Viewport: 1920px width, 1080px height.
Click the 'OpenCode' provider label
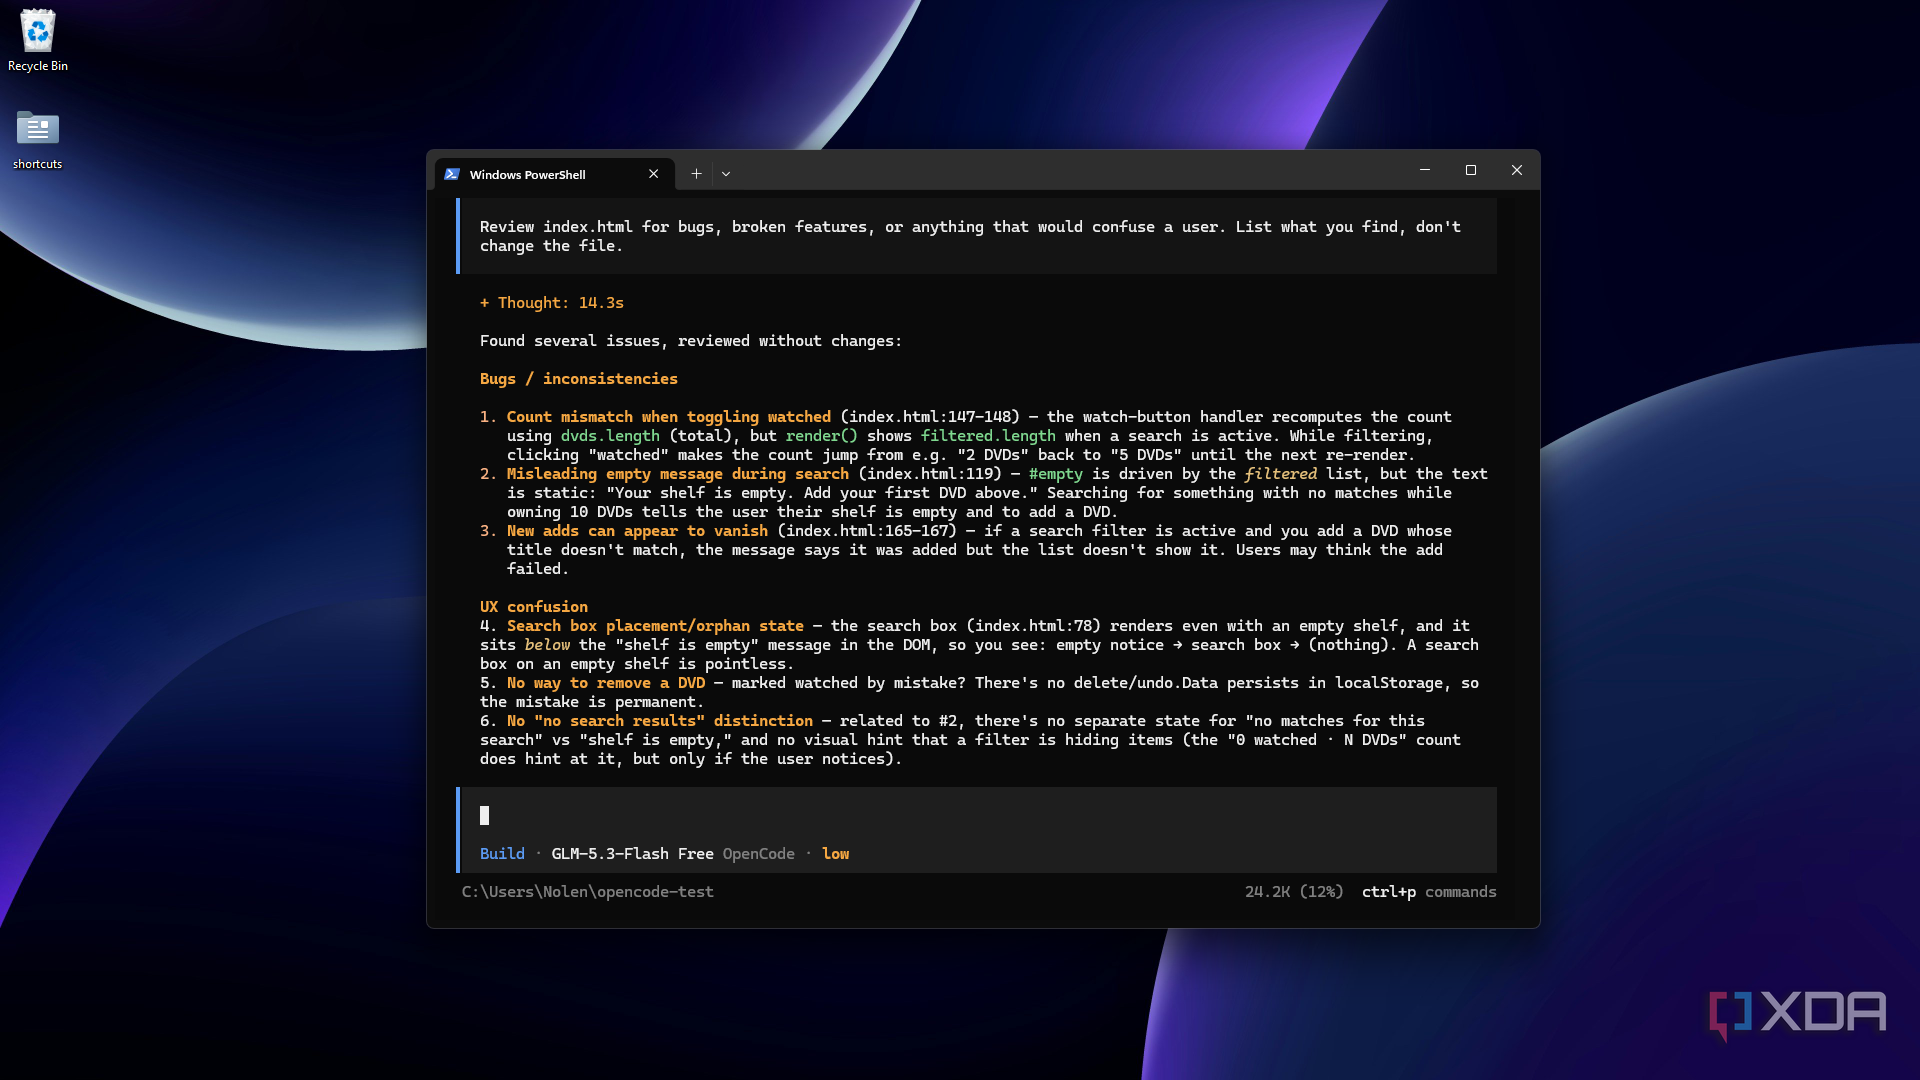[759, 854]
